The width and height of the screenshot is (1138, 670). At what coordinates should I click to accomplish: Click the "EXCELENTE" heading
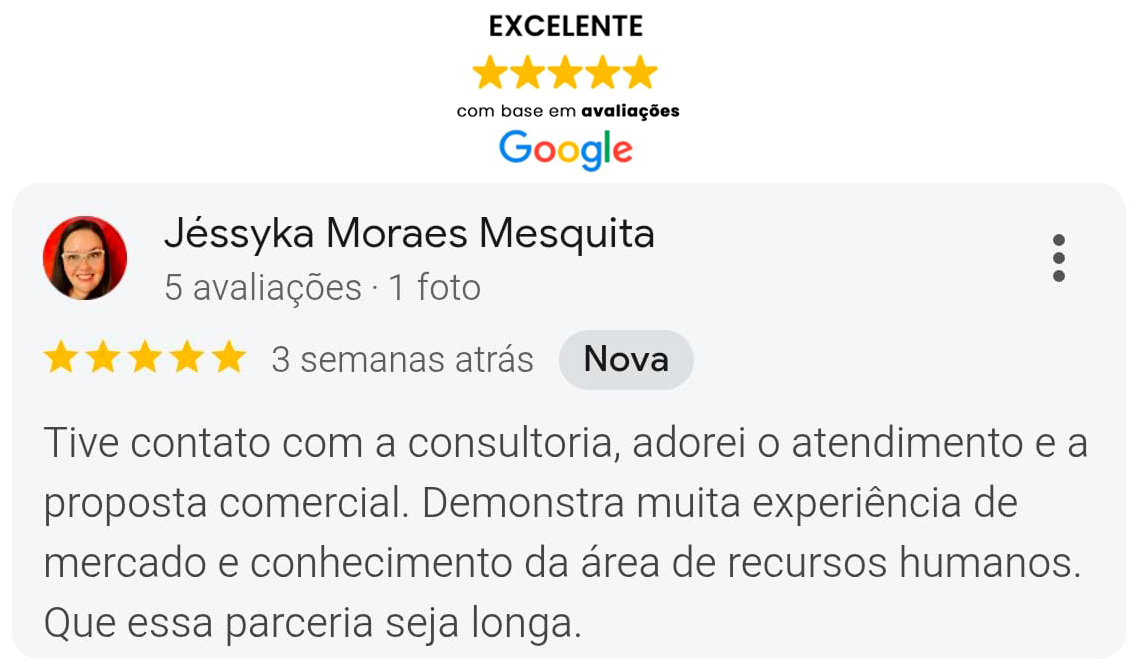[x=565, y=26]
